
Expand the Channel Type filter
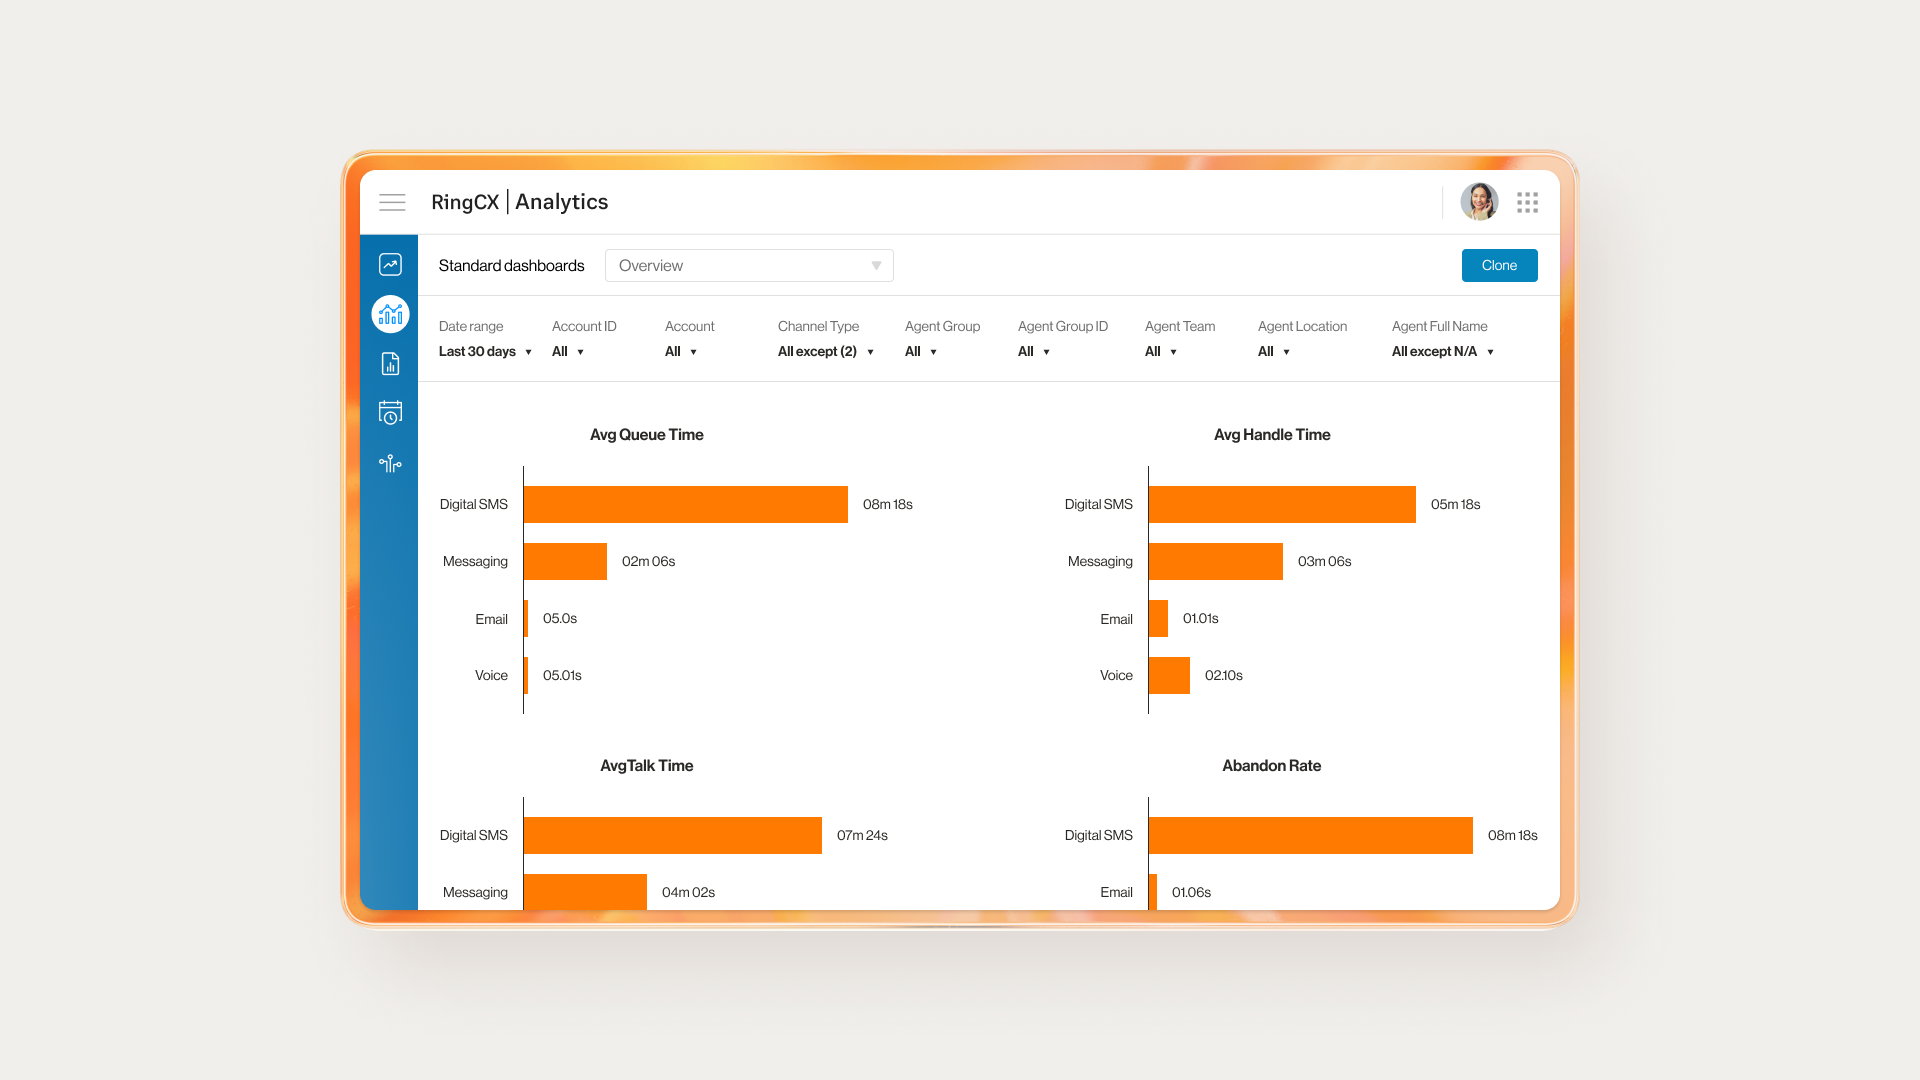826,352
